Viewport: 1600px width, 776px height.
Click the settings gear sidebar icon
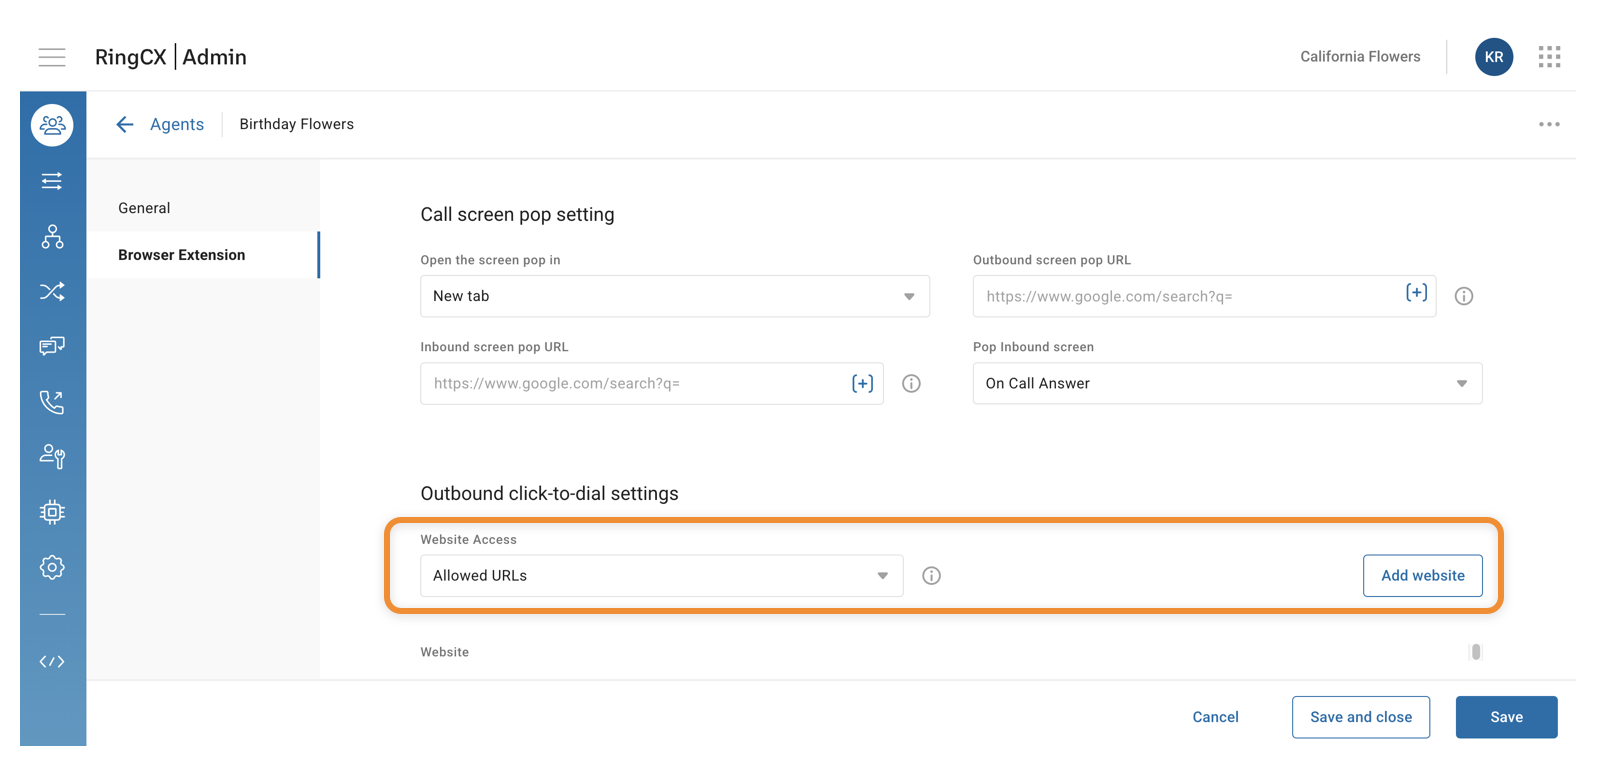tap(52, 567)
